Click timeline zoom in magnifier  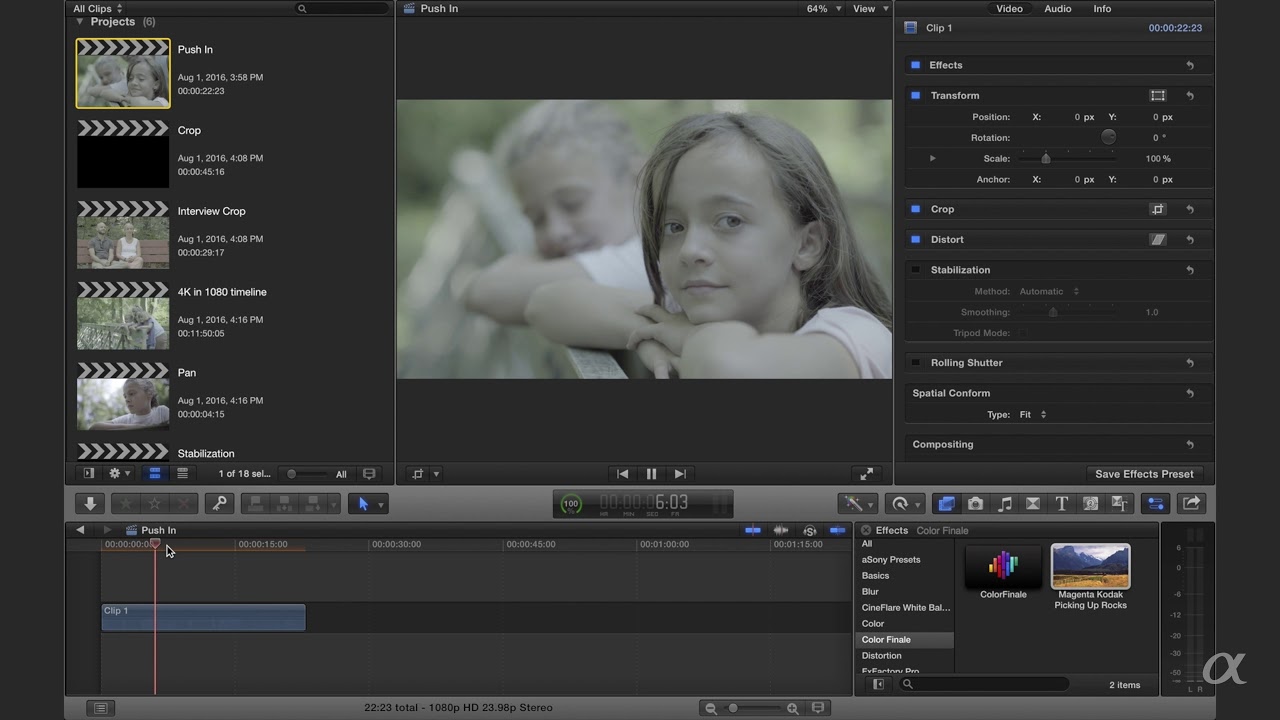(x=792, y=708)
